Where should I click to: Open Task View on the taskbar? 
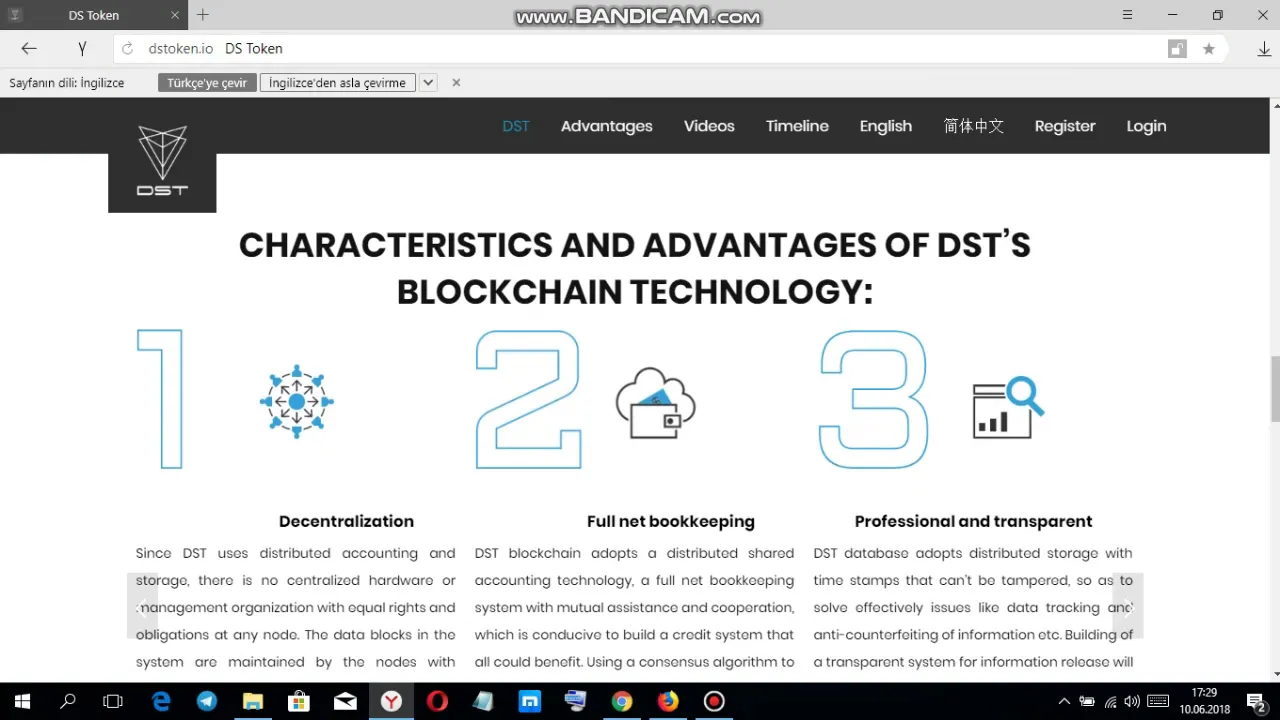point(113,701)
